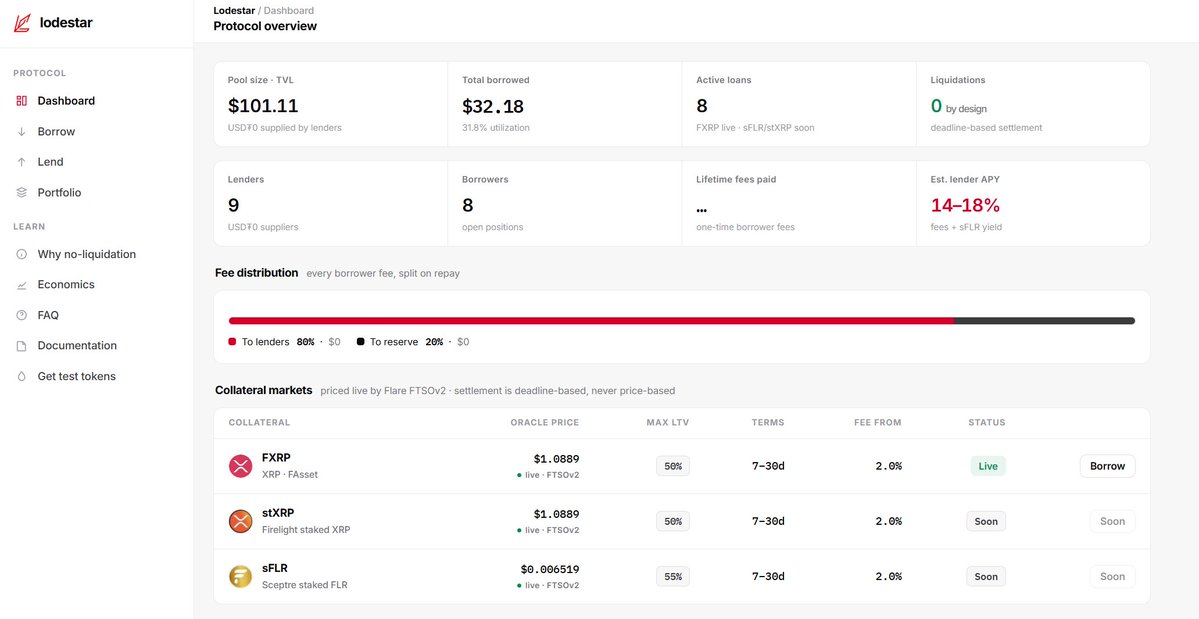The width and height of the screenshot is (1199, 619).
Task: Click the FXRP oracle price $1.0889
Action: [x=556, y=459]
